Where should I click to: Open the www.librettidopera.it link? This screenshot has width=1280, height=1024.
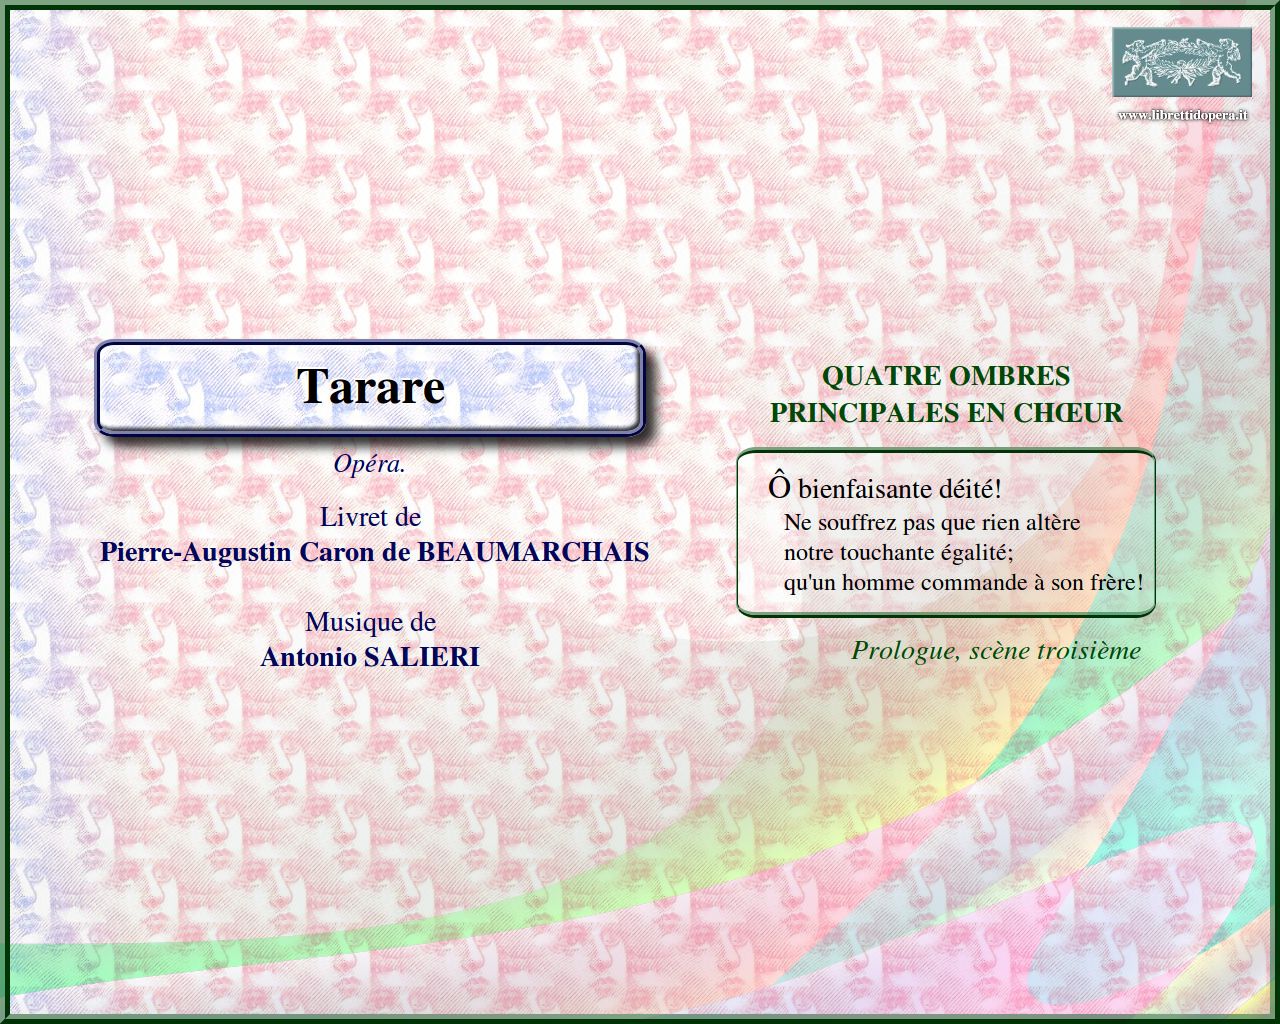coord(1182,115)
